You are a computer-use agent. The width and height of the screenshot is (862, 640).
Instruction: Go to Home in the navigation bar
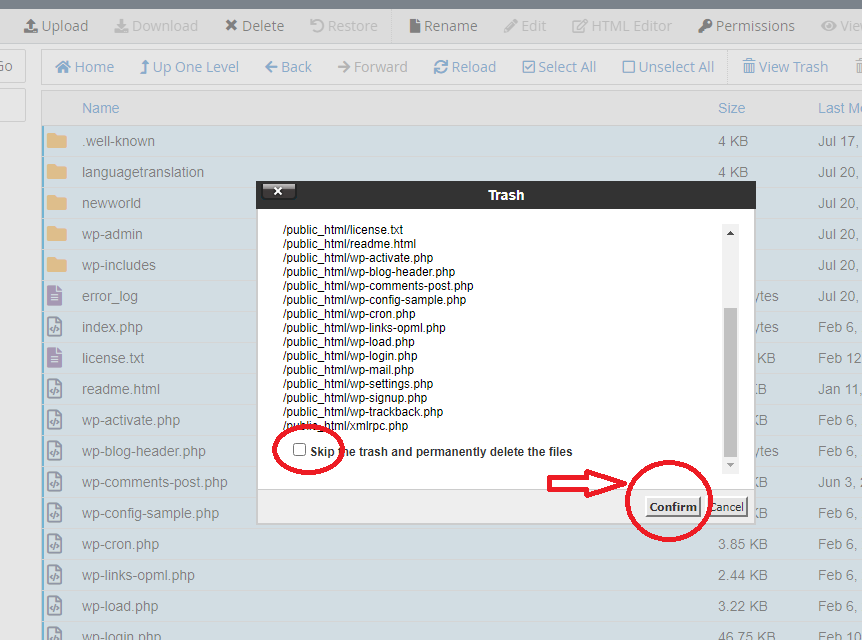(85, 67)
